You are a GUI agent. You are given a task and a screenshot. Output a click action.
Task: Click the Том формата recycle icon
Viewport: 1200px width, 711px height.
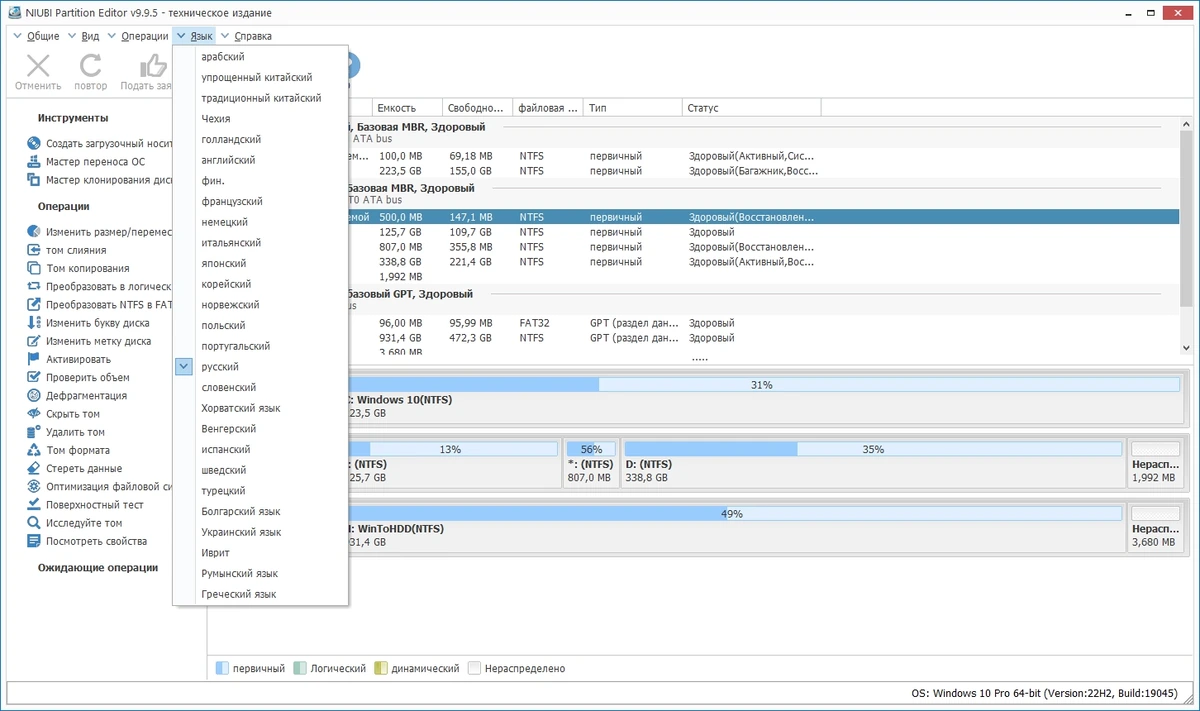(34, 450)
